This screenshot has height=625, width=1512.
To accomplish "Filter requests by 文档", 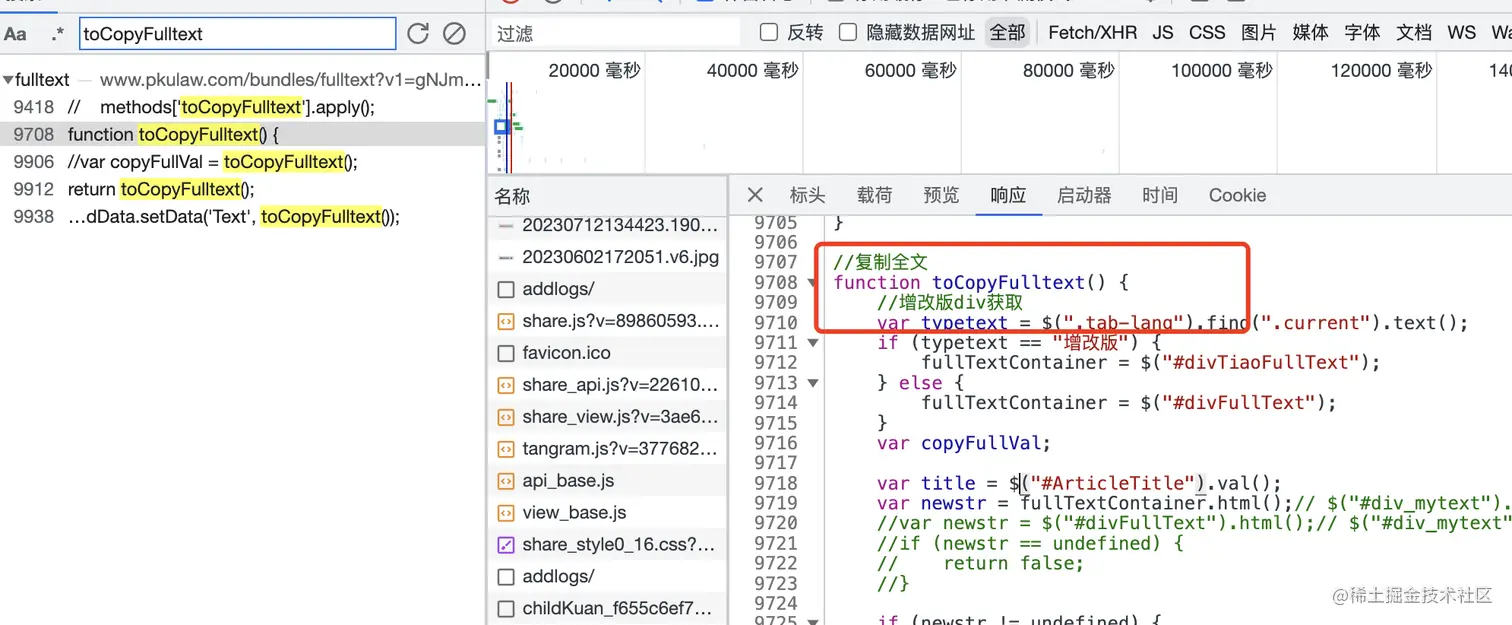I will [x=1414, y=33].
